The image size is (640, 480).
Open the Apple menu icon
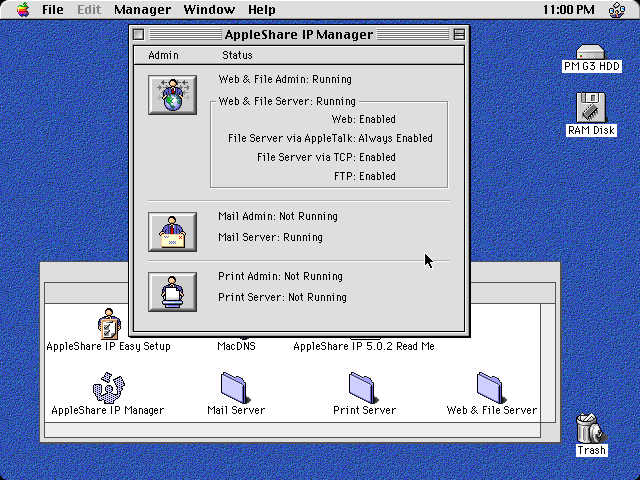(x=23, y=9)
